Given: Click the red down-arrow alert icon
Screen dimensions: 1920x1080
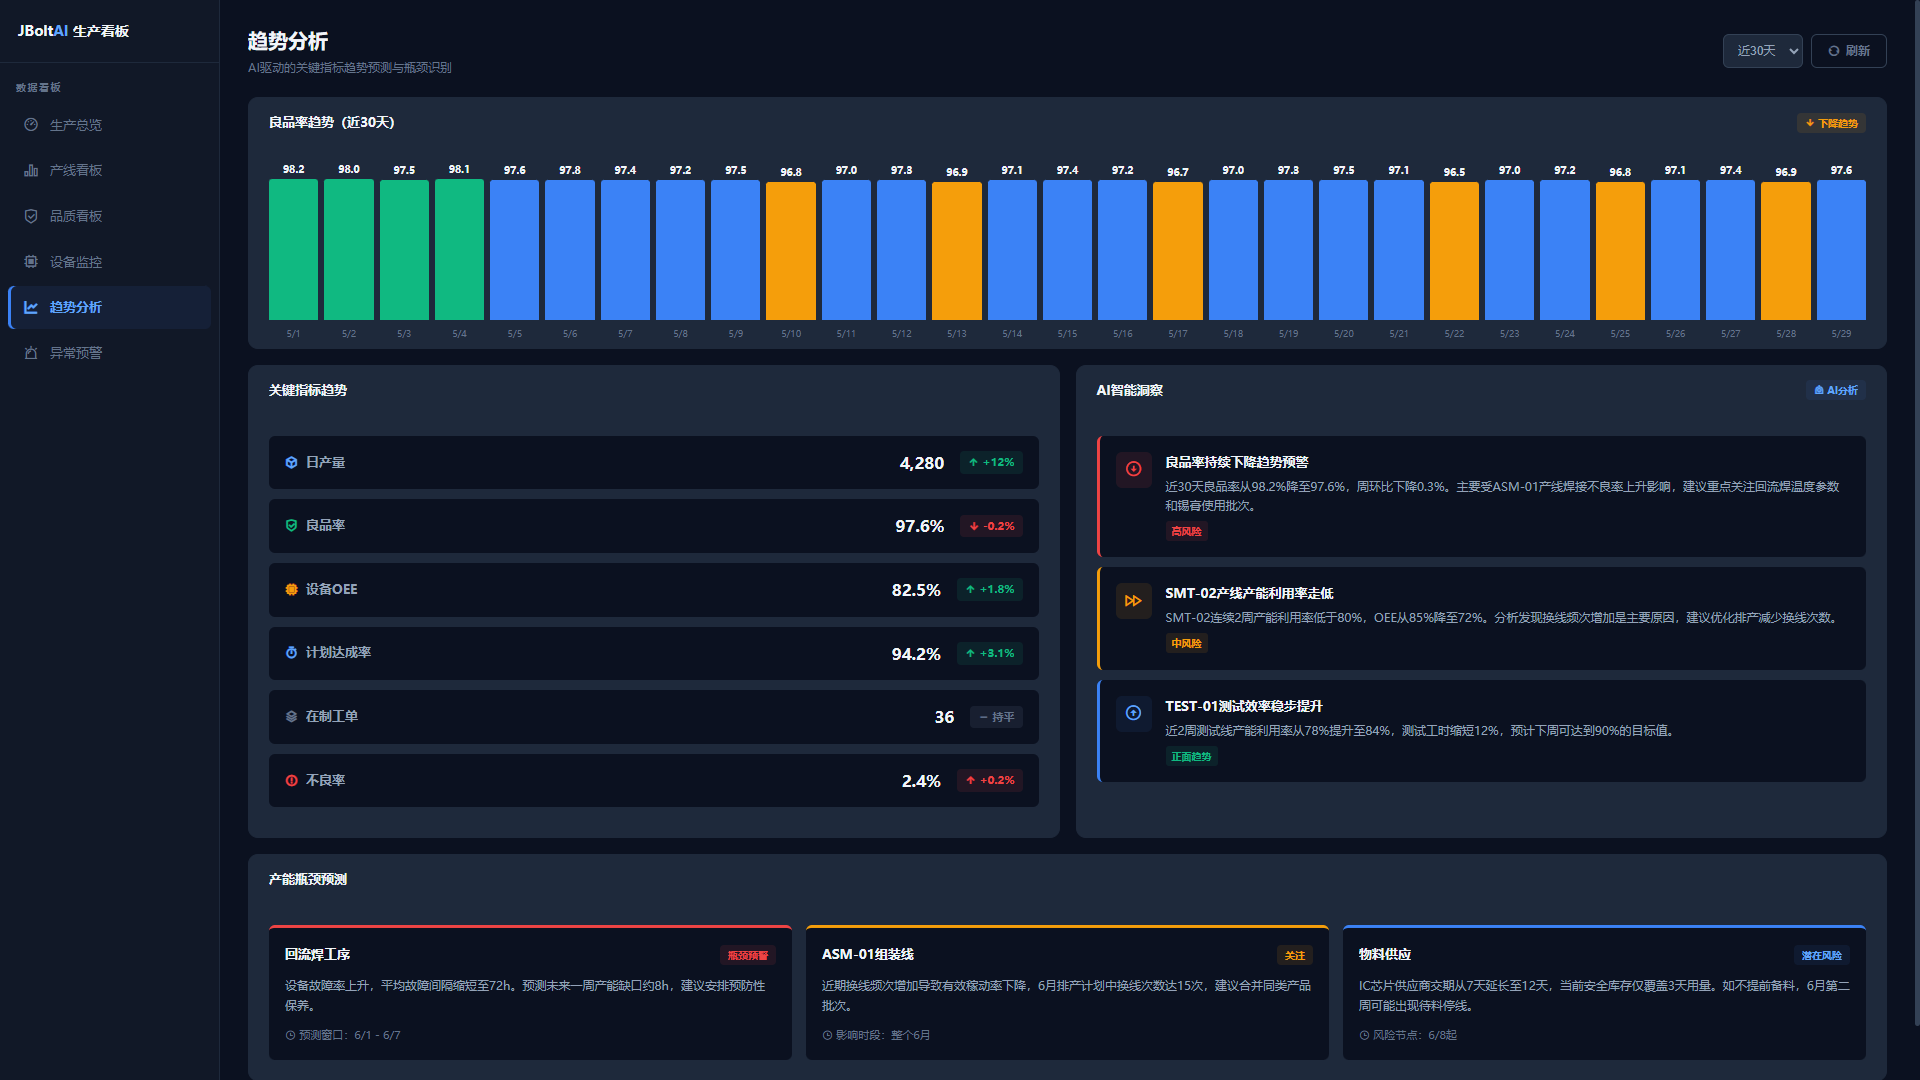Looking at the screenshot, I should click(x=1133, y=469).
